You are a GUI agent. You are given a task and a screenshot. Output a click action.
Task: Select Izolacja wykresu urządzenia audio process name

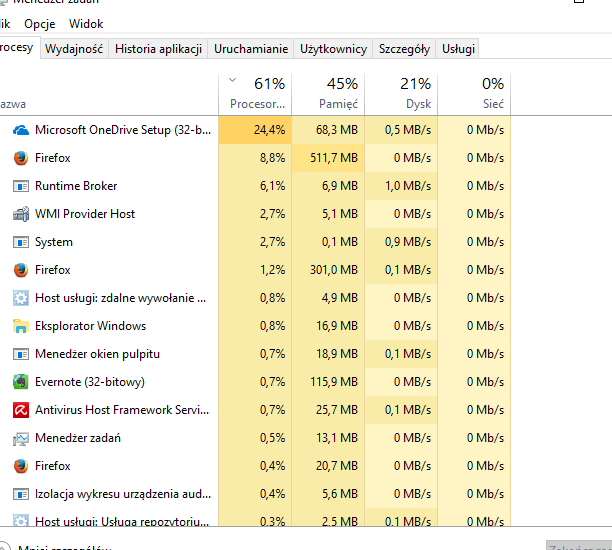(x=123, y=494)
